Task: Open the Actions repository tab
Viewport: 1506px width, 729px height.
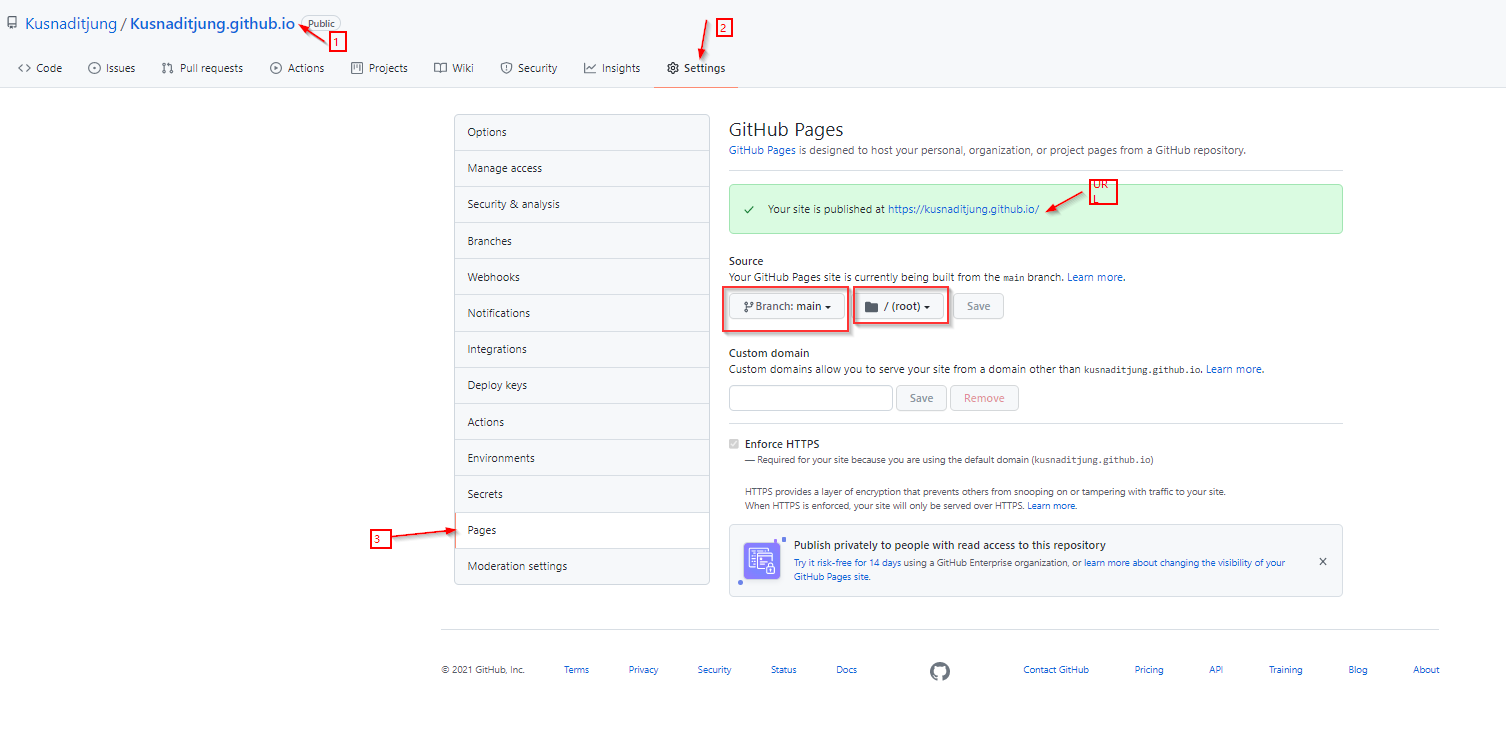Action: [x=297, y=68]
